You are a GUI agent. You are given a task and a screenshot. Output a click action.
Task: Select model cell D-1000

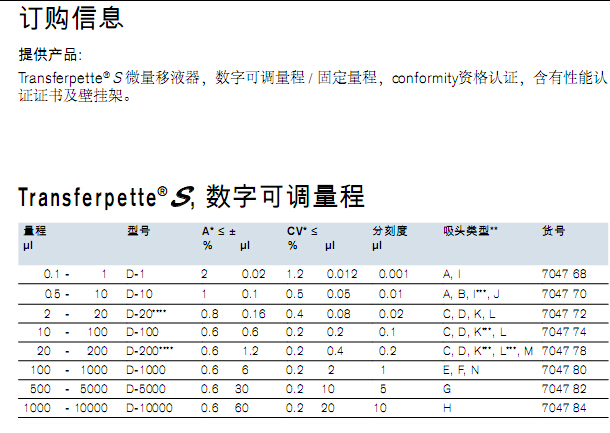click(x=146, y=370)
